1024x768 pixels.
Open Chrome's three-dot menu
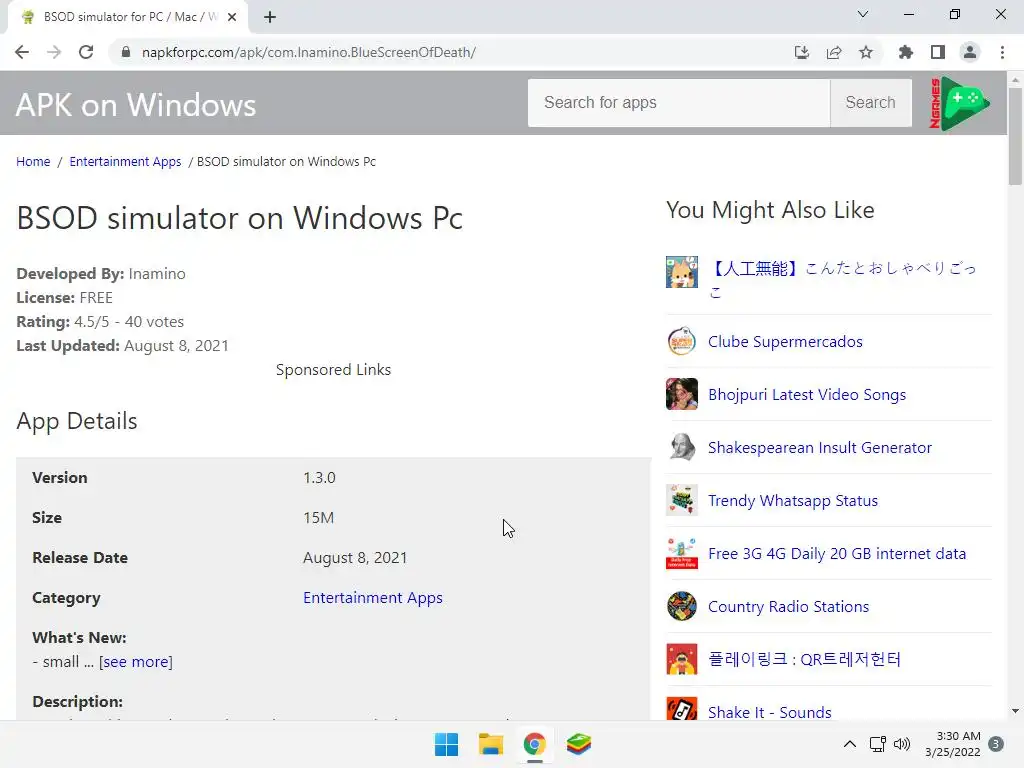[1002, 52]
